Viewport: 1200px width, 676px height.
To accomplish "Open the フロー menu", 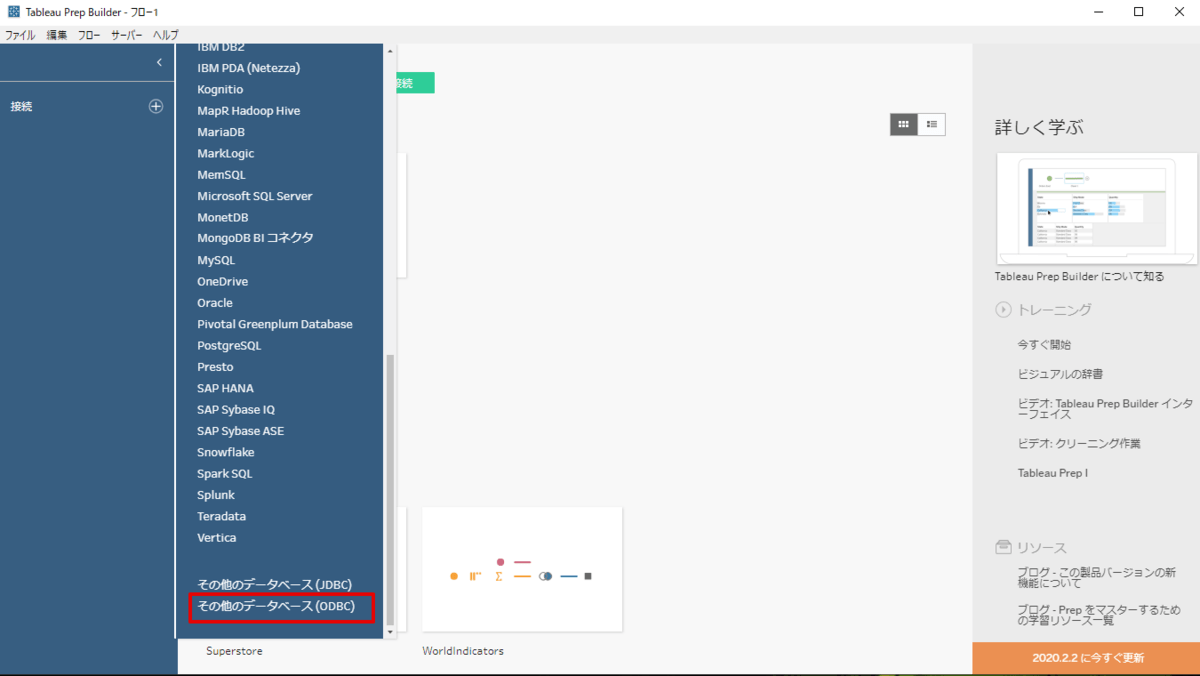I will [x=89, y=34].
